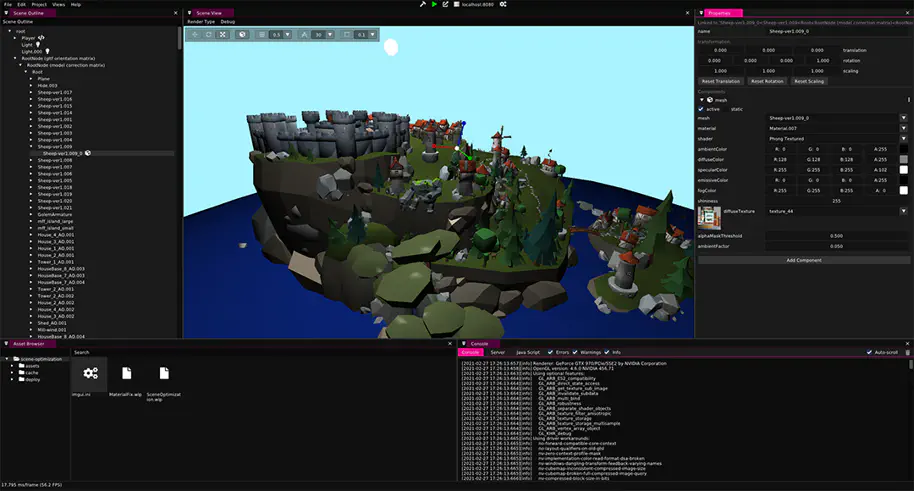Toggle the mesh active checkbox
Image resolution: width=914 pixels, height=491 pixels.
pyautogui.click(x=701, y=109)
